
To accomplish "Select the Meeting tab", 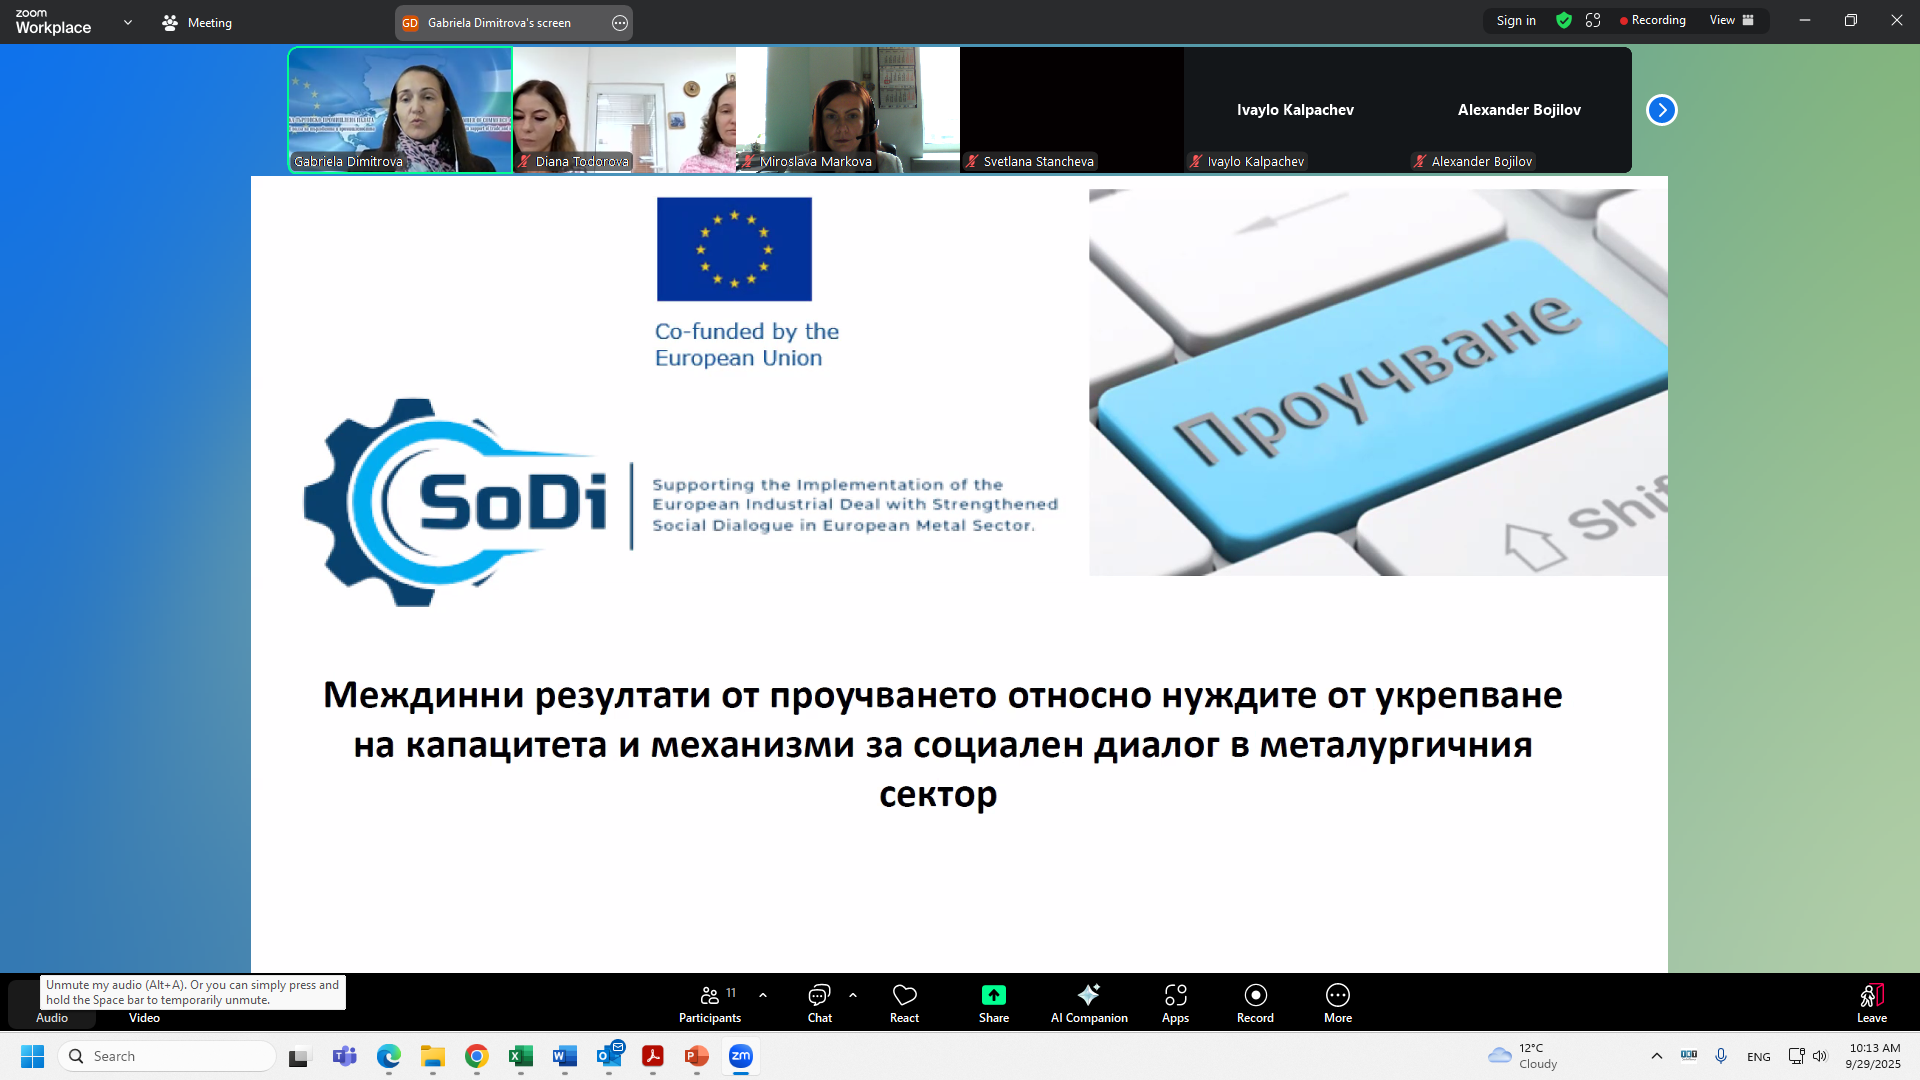I will [197, 22].
